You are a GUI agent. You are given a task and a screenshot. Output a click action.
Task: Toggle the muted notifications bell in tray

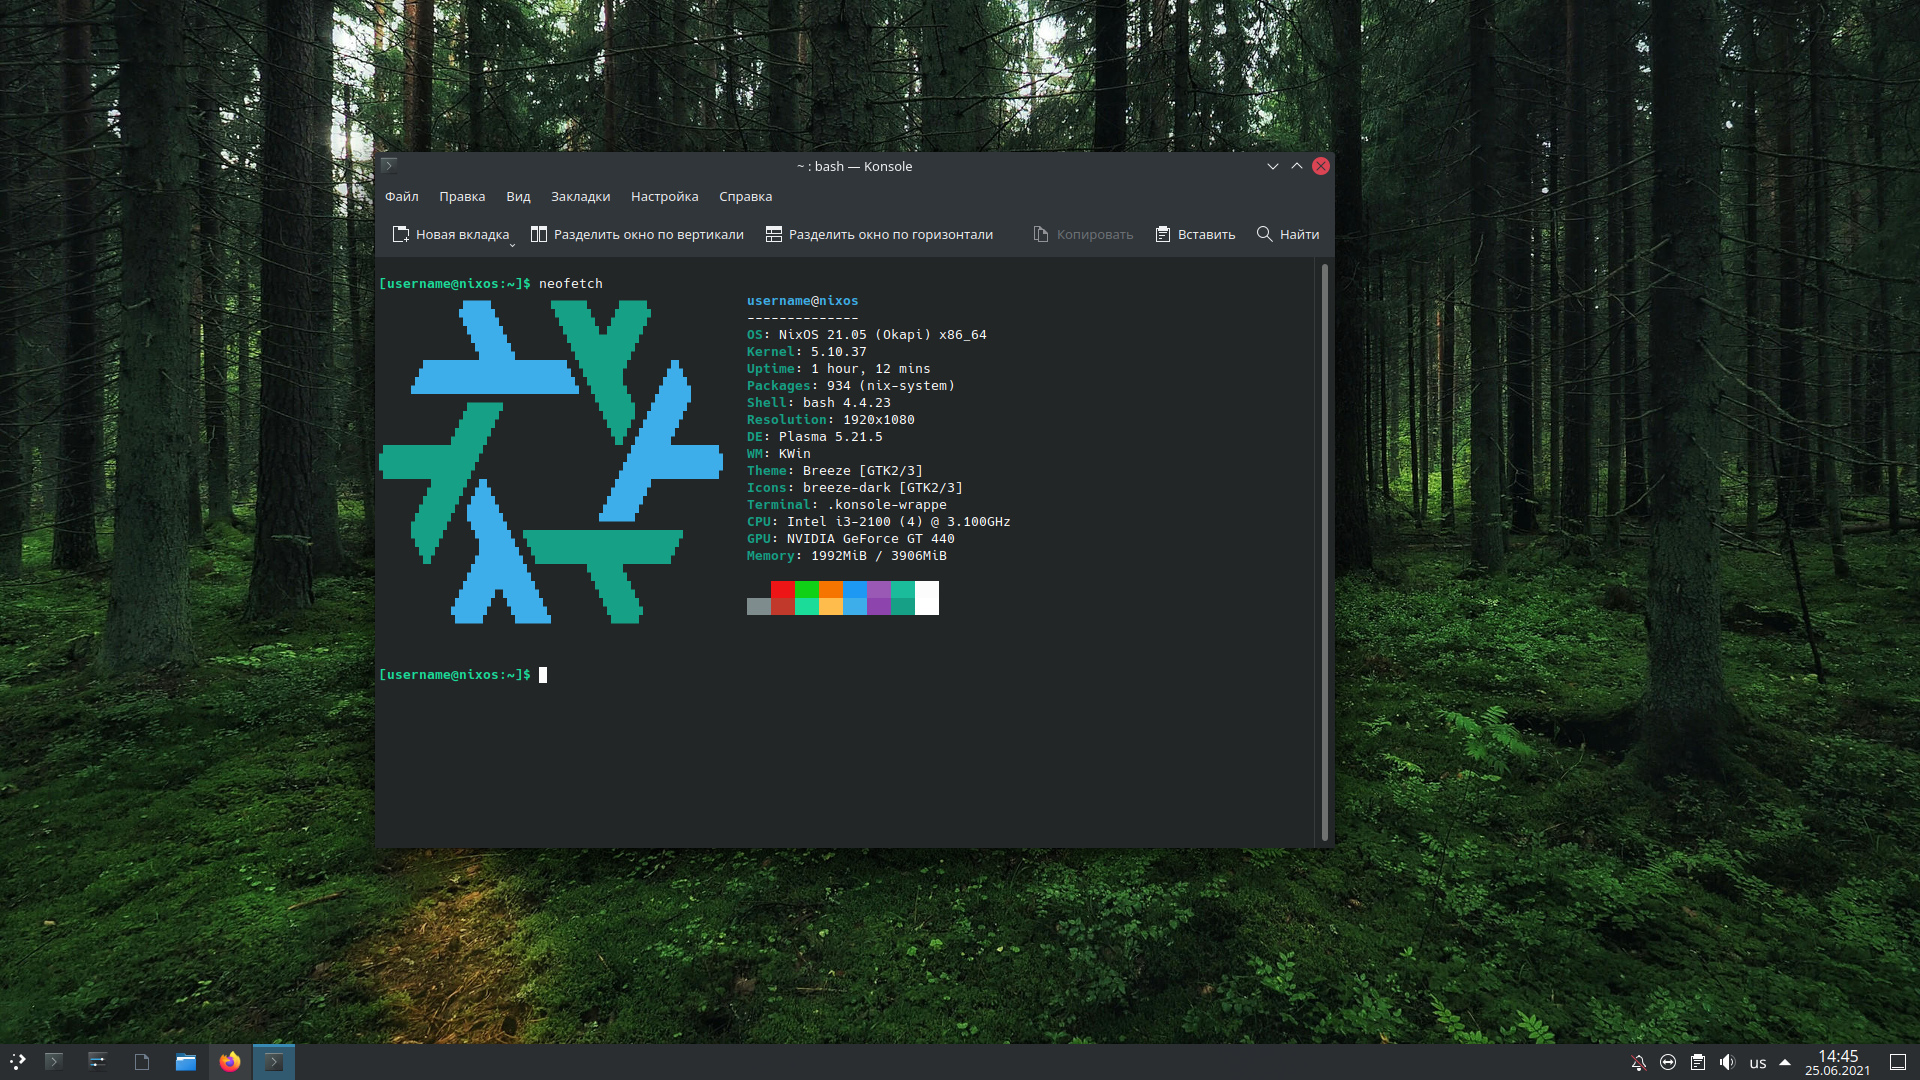pyautogui.click(x=1638, y=1062)
